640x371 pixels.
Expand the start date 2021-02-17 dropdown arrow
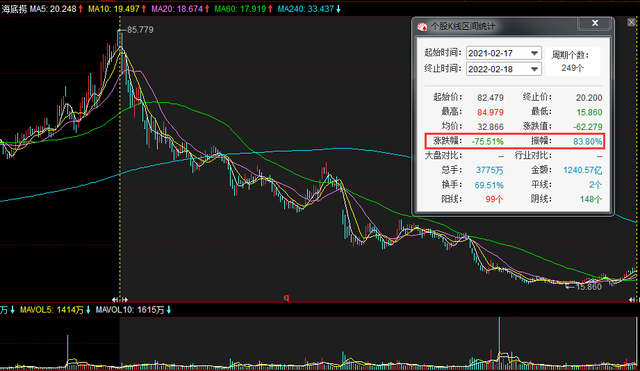(x=534, y=53)
